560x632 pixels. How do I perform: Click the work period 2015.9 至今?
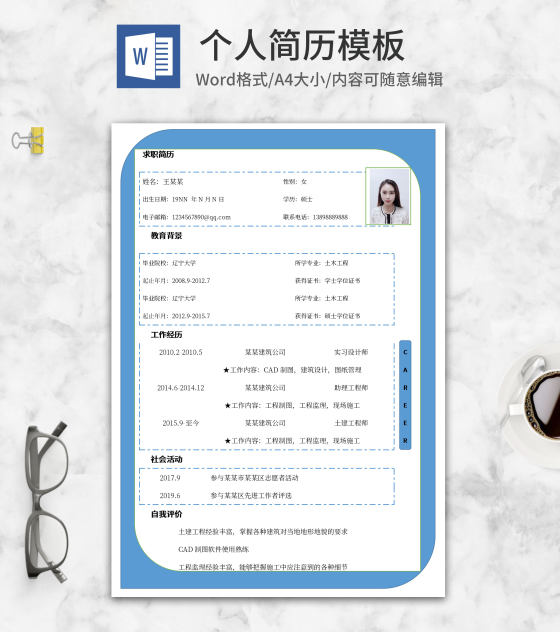point(181,423)
